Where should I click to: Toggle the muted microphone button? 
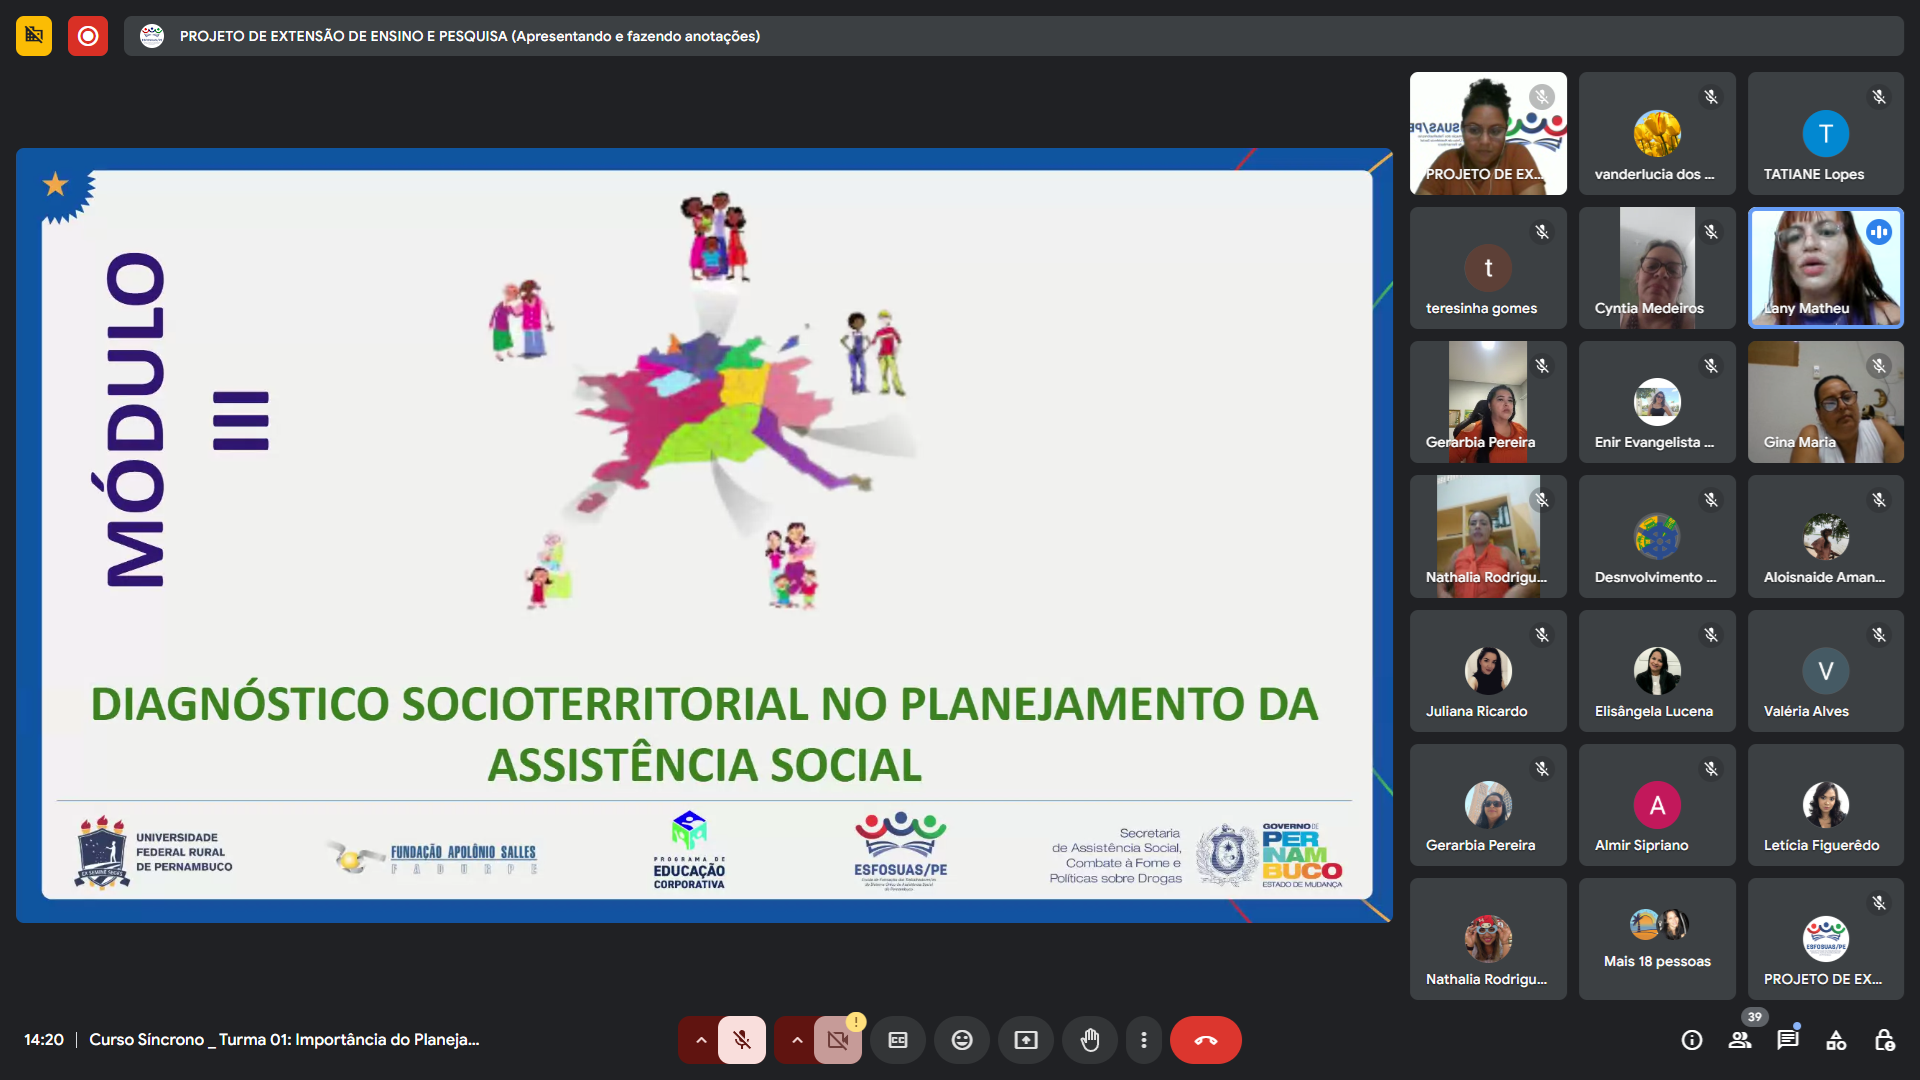[742, 1040]
